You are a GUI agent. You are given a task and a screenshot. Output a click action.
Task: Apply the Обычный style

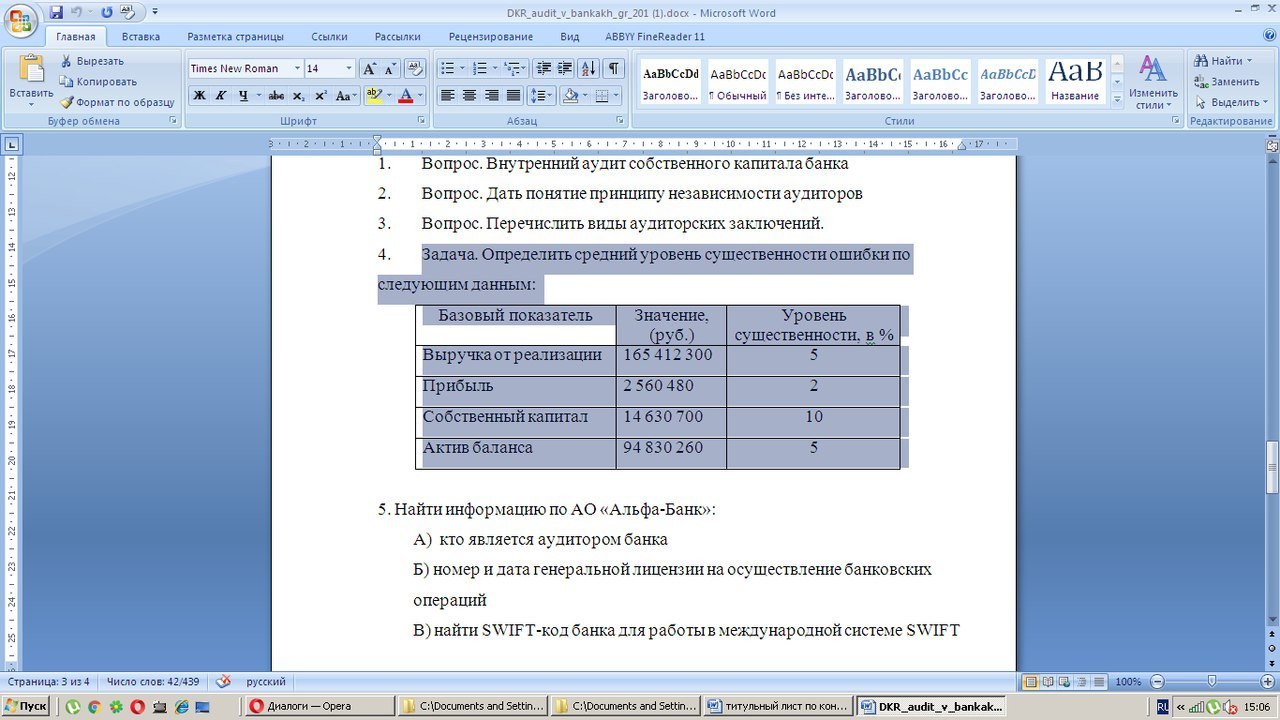click(738, 81)
